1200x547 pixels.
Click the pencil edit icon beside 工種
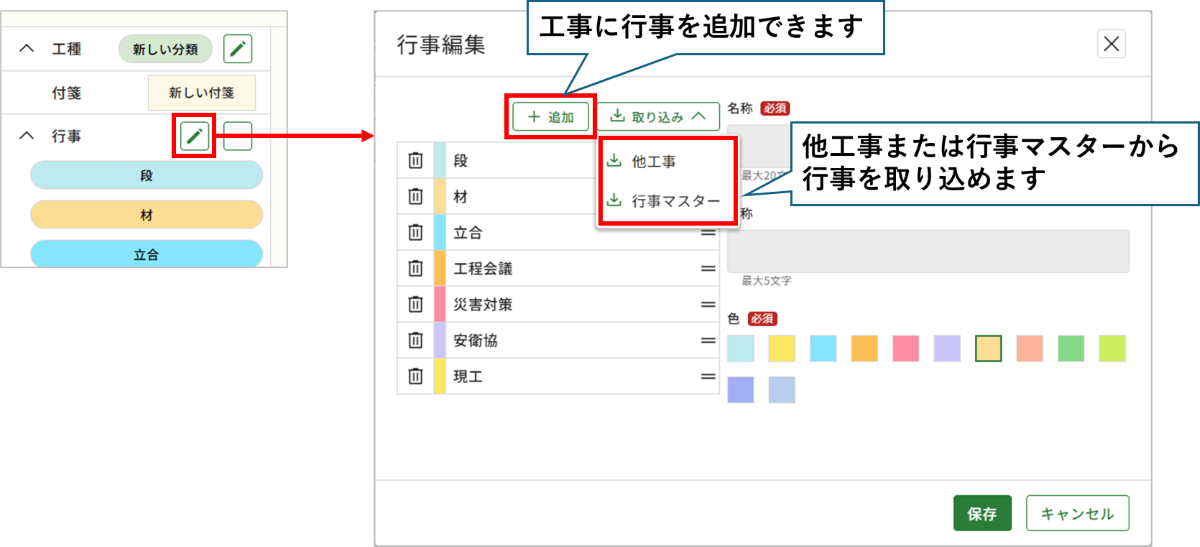tap(237, 48)
